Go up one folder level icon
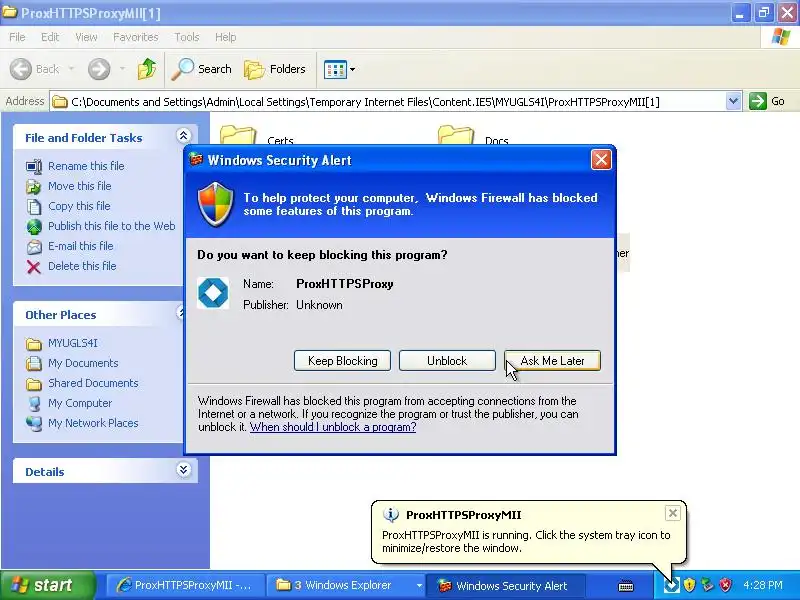Screen dimensions: 800x600 tap(147, 69)
